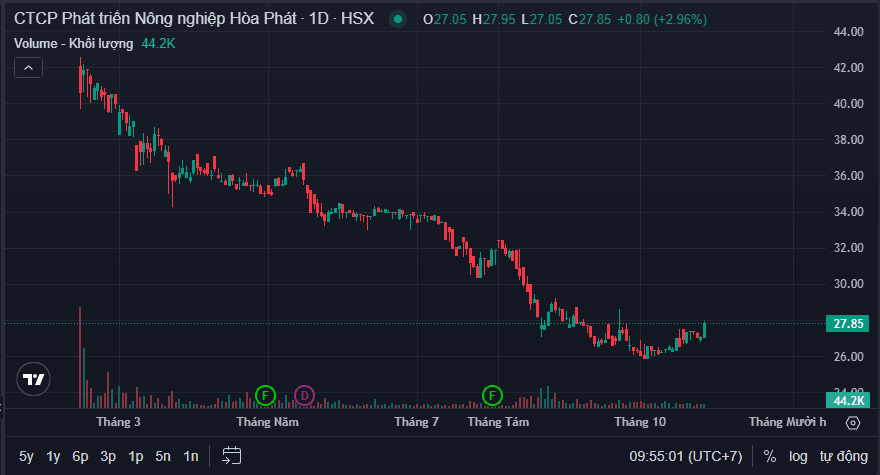The image size is (880, 475).
Task: Select the 1y time range
Action: pos(53,456)
